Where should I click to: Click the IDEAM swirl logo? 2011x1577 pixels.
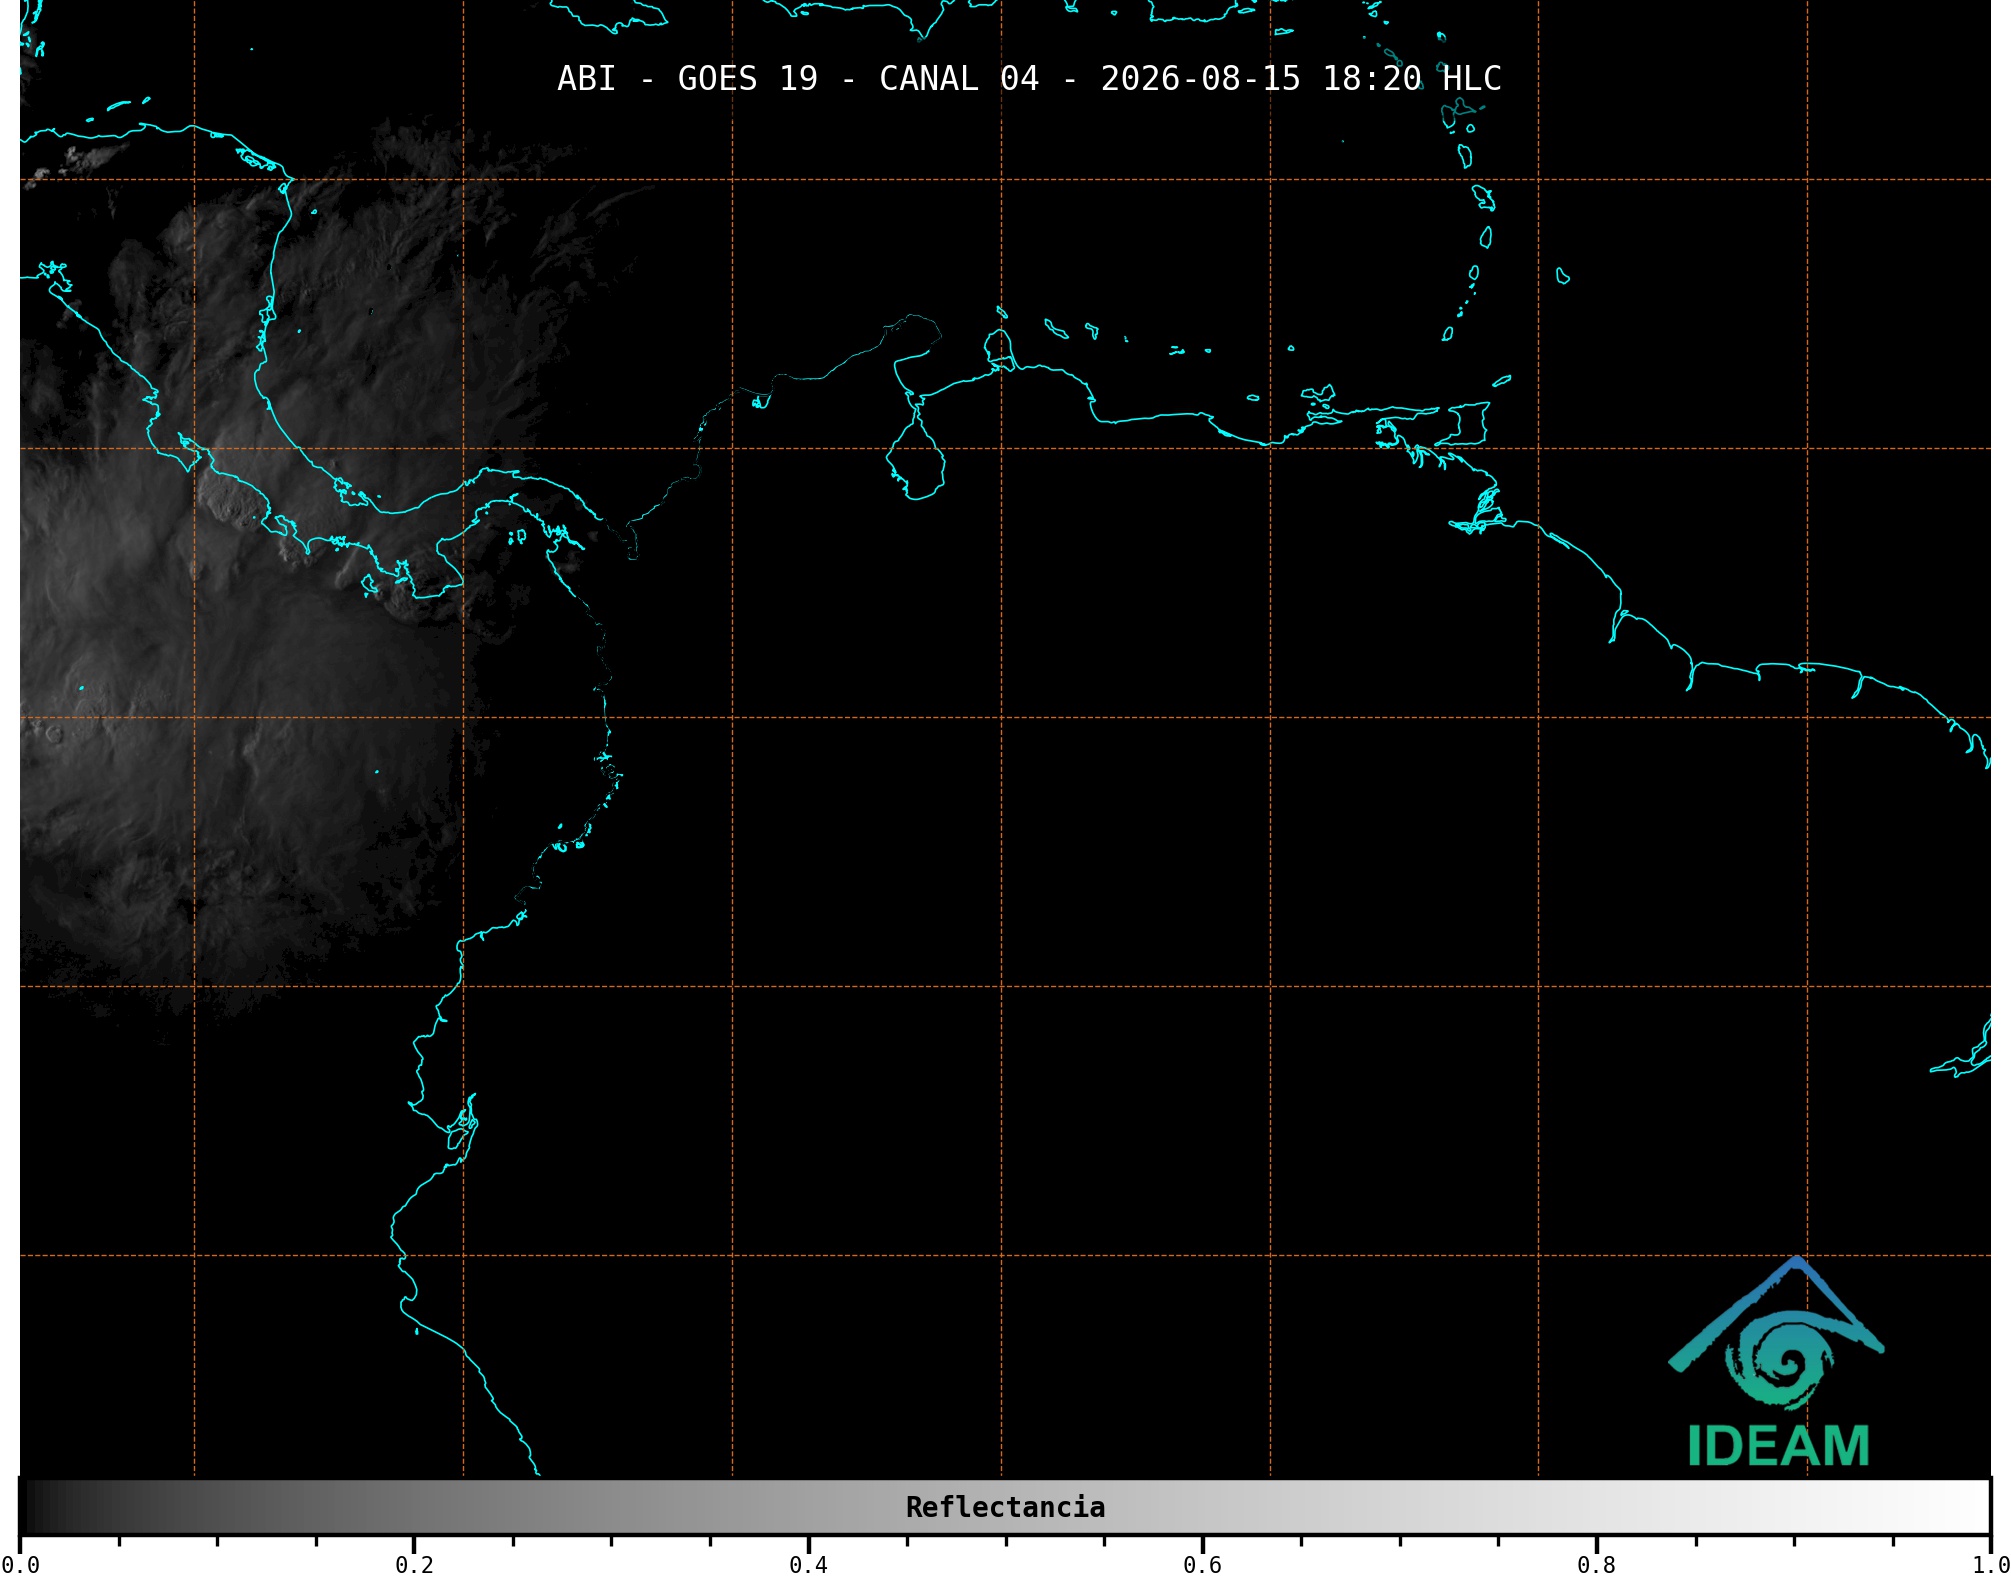[1777, 1334]
